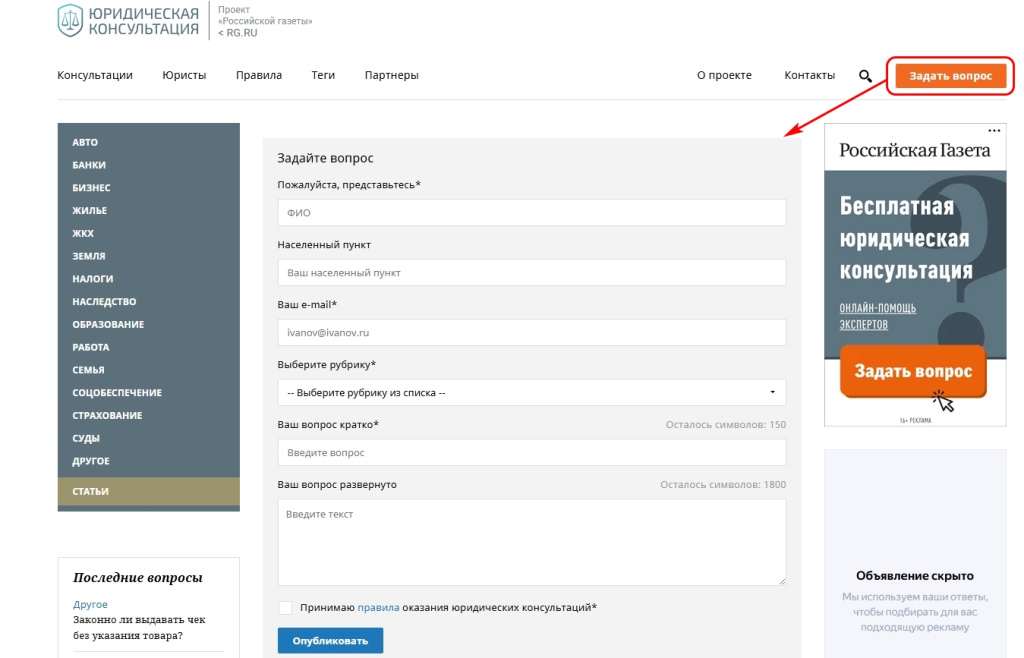This screenshot has height=658, width=1024.
Task: Click the Ваш населенный пункт field
Action: point(532,273)
